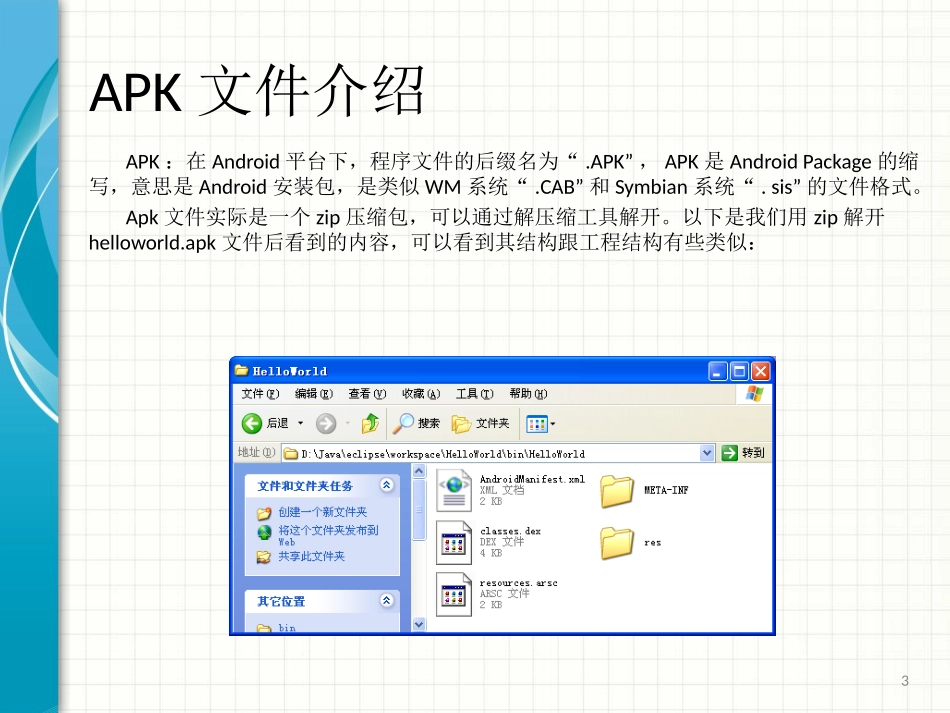Screen dimensions: 950x713
Task: Click 创建一个新文件夹 link
Action: [x=322, y=512]
